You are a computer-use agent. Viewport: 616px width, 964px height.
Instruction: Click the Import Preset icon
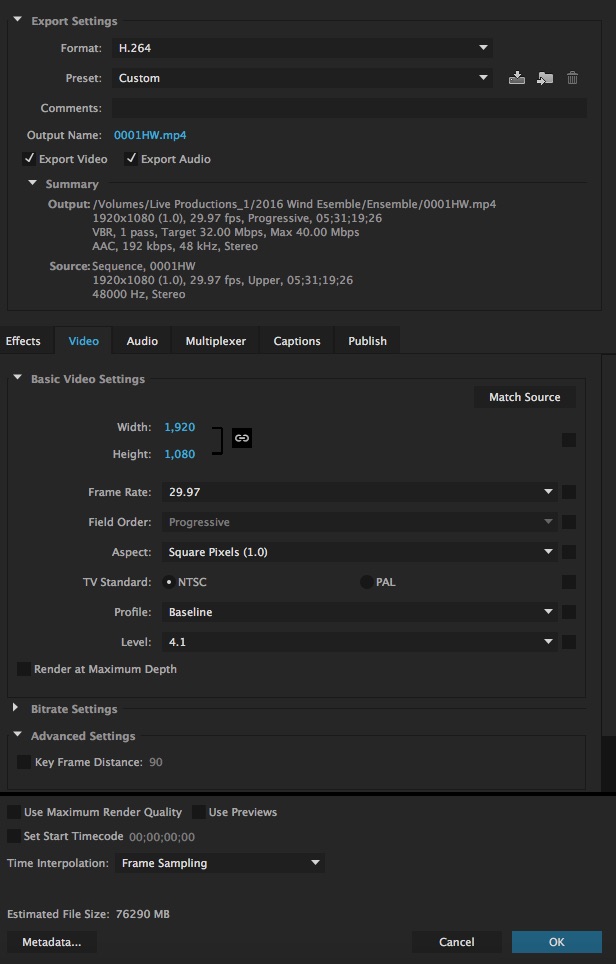point(545,78)
